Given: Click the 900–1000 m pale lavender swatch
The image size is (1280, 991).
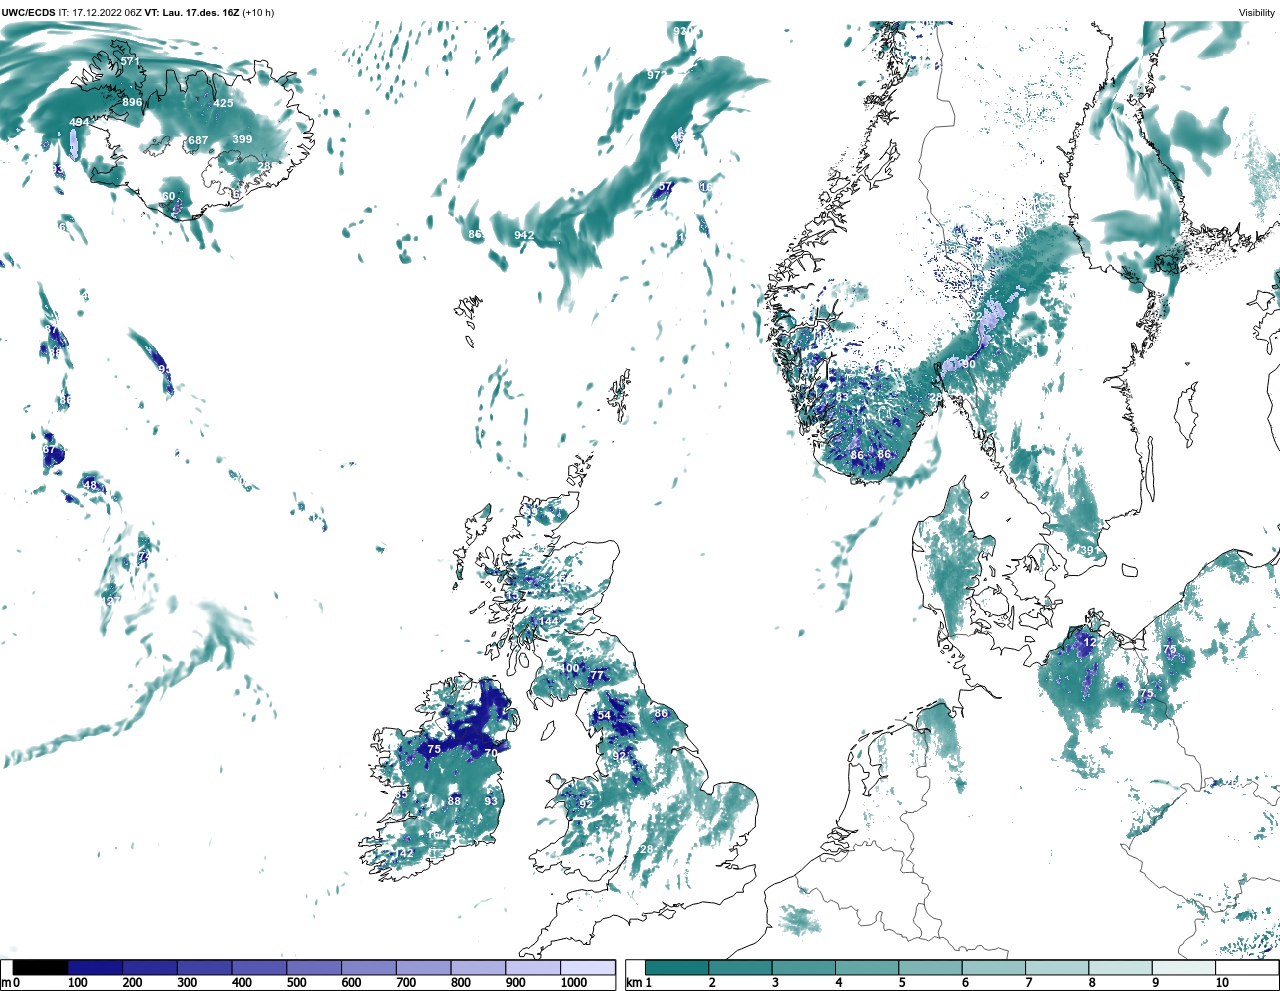Looking at the screenshot, I should [533, 968].
